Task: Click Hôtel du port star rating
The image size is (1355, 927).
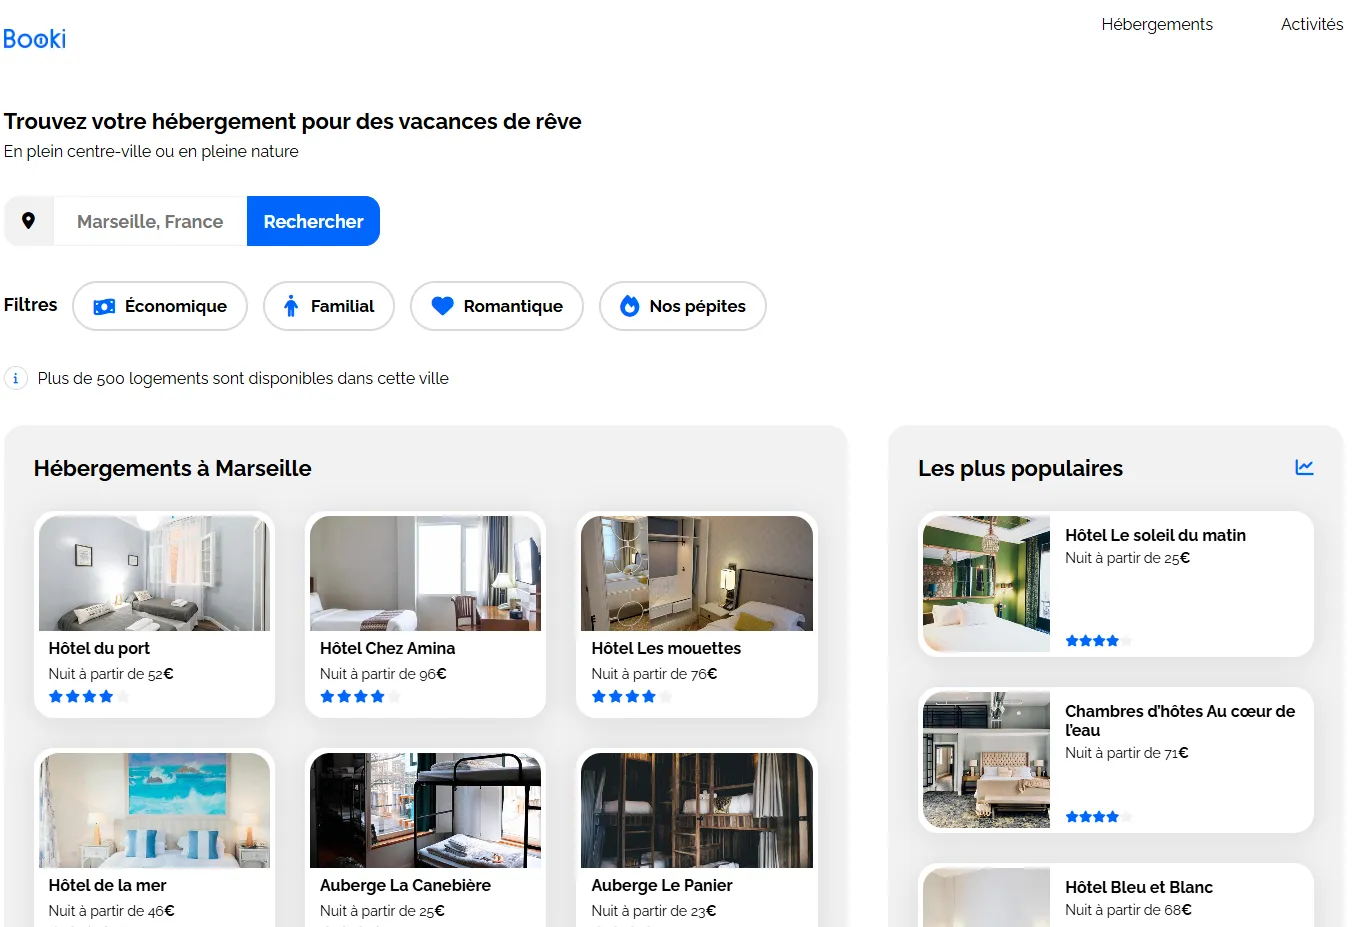Action: 89,697
